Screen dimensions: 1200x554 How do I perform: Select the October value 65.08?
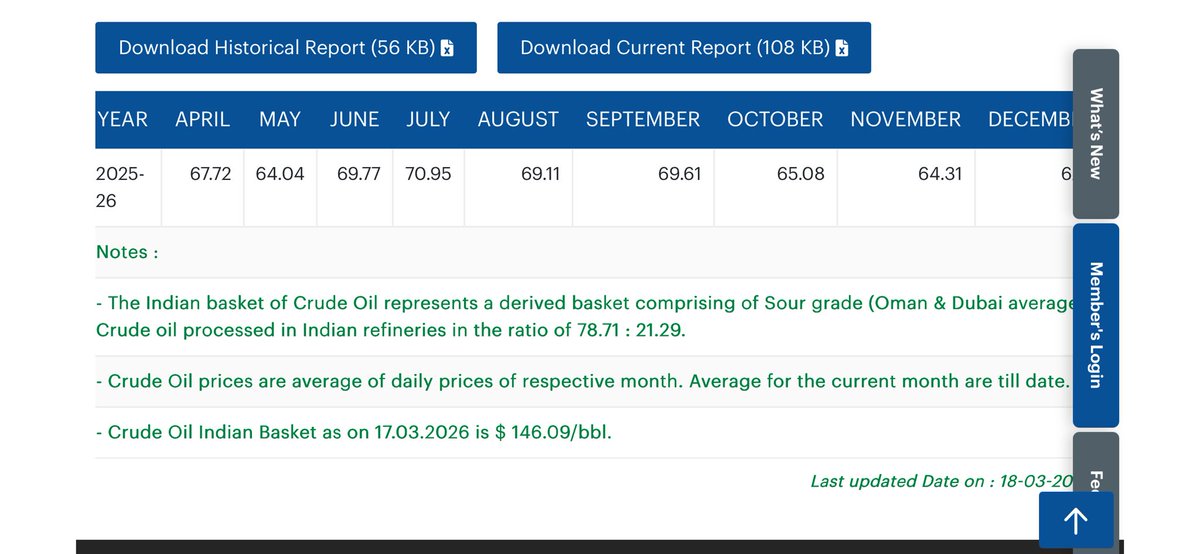801,174
